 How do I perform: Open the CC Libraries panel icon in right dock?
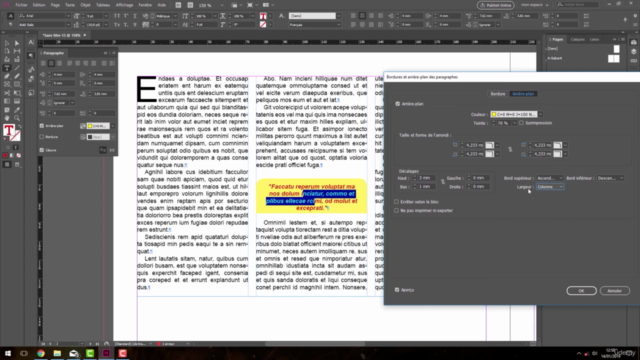coord(633,43)
